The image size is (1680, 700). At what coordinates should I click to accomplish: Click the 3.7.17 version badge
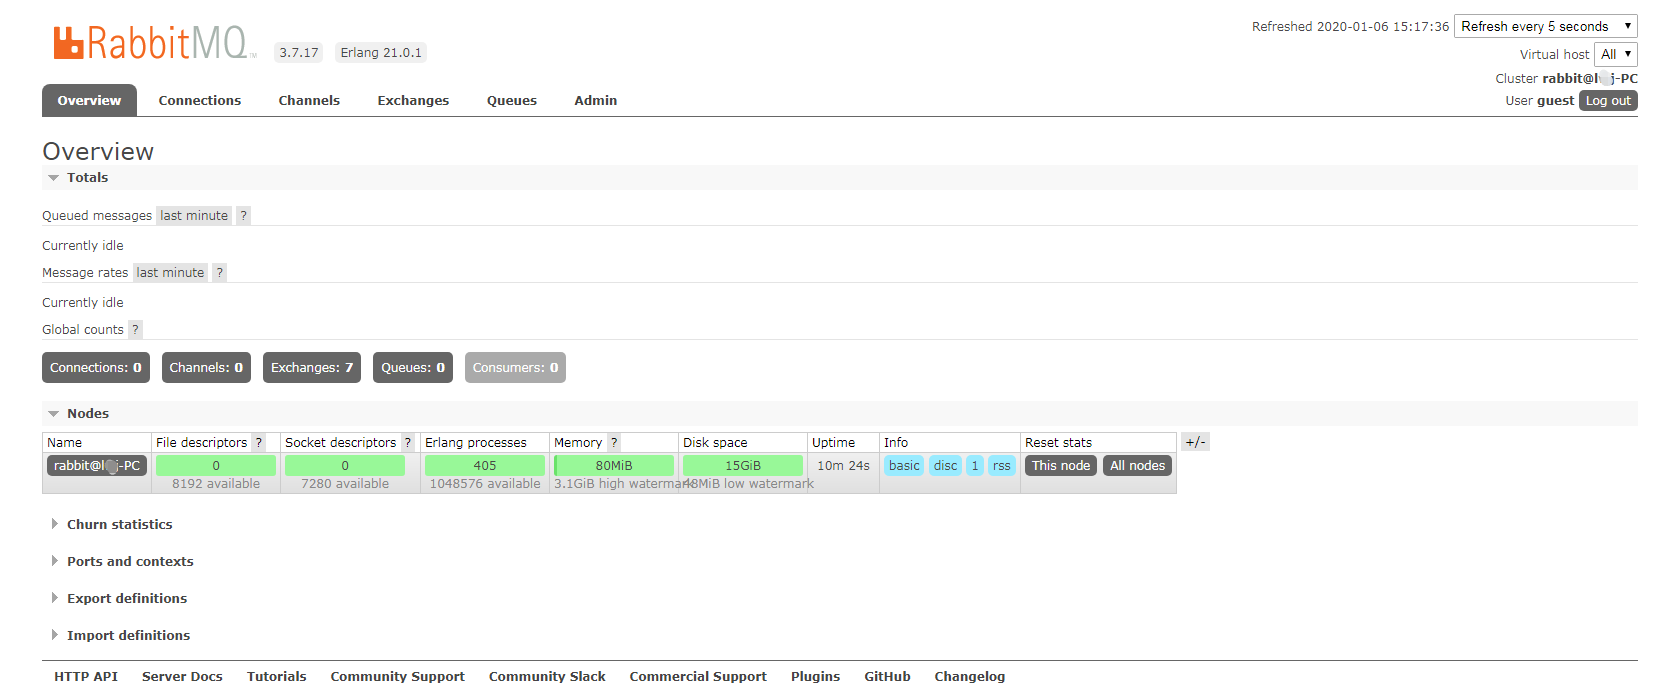coord(299,52)
